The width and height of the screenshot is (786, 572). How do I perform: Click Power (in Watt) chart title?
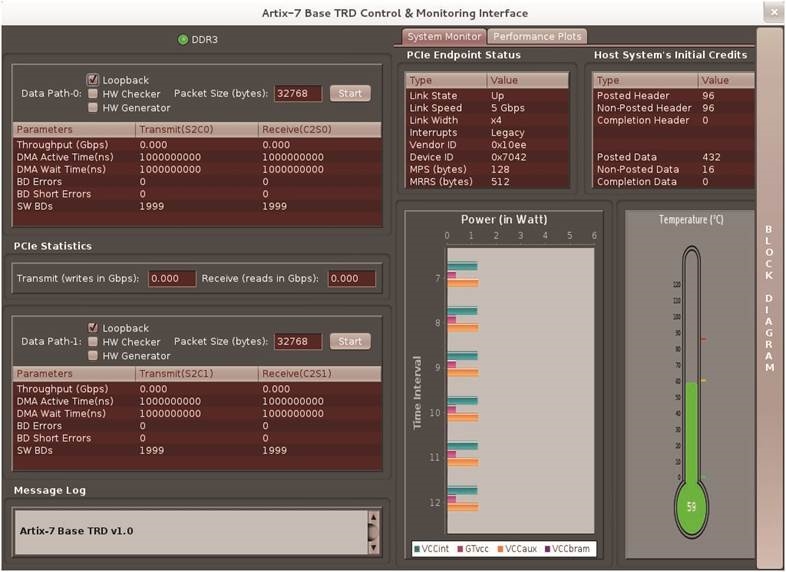[x=504, y=220]
